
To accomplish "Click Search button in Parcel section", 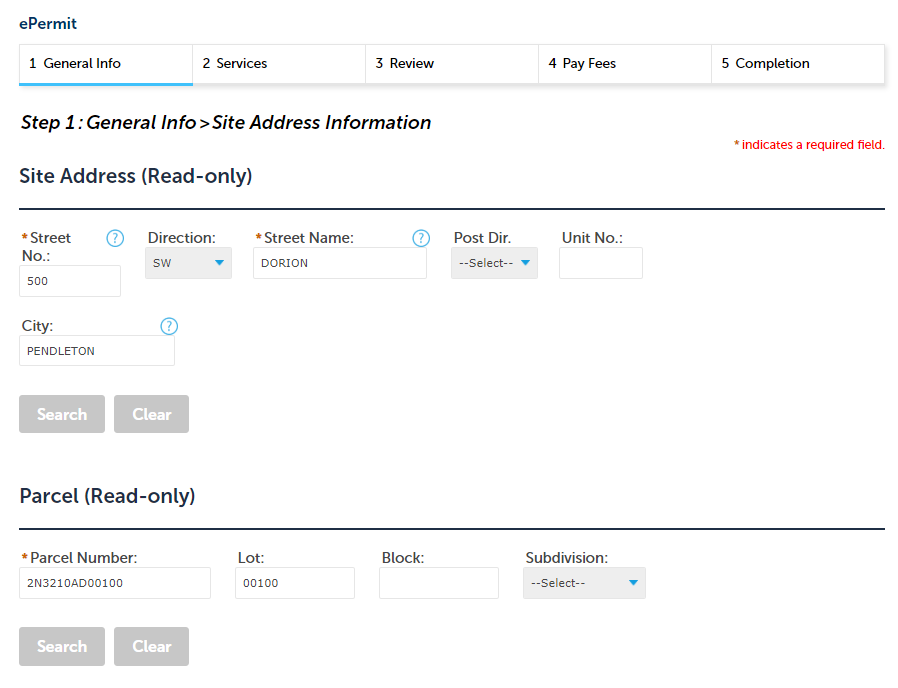I will [62, 646].
